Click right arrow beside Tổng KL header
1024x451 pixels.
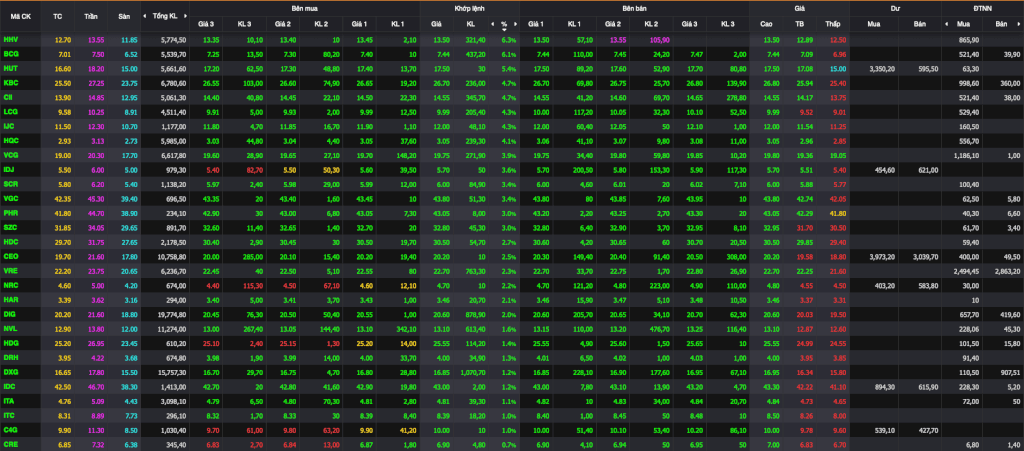187,16
